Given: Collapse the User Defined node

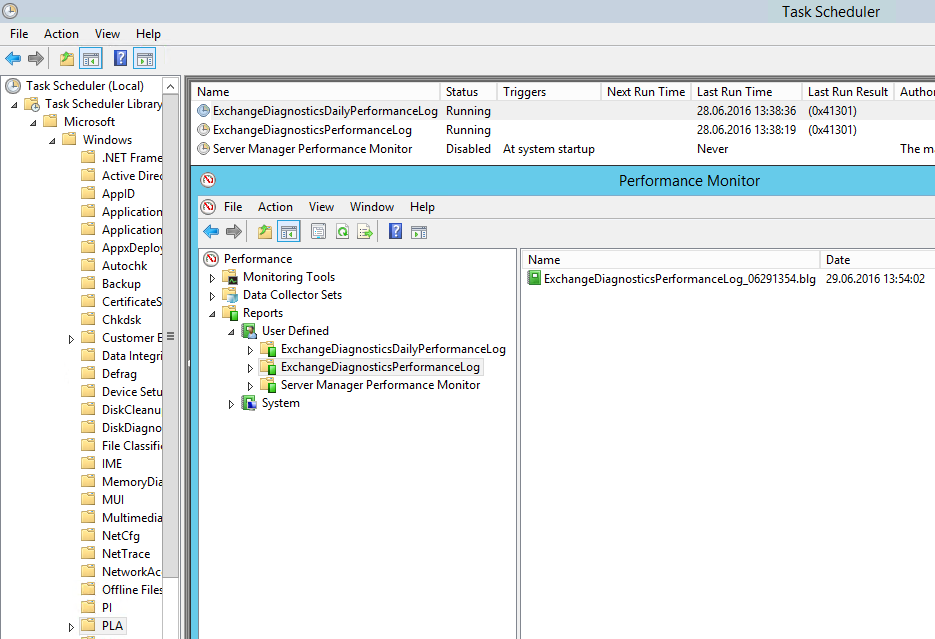Looking at the screenshot, I should tap(231, 332).
